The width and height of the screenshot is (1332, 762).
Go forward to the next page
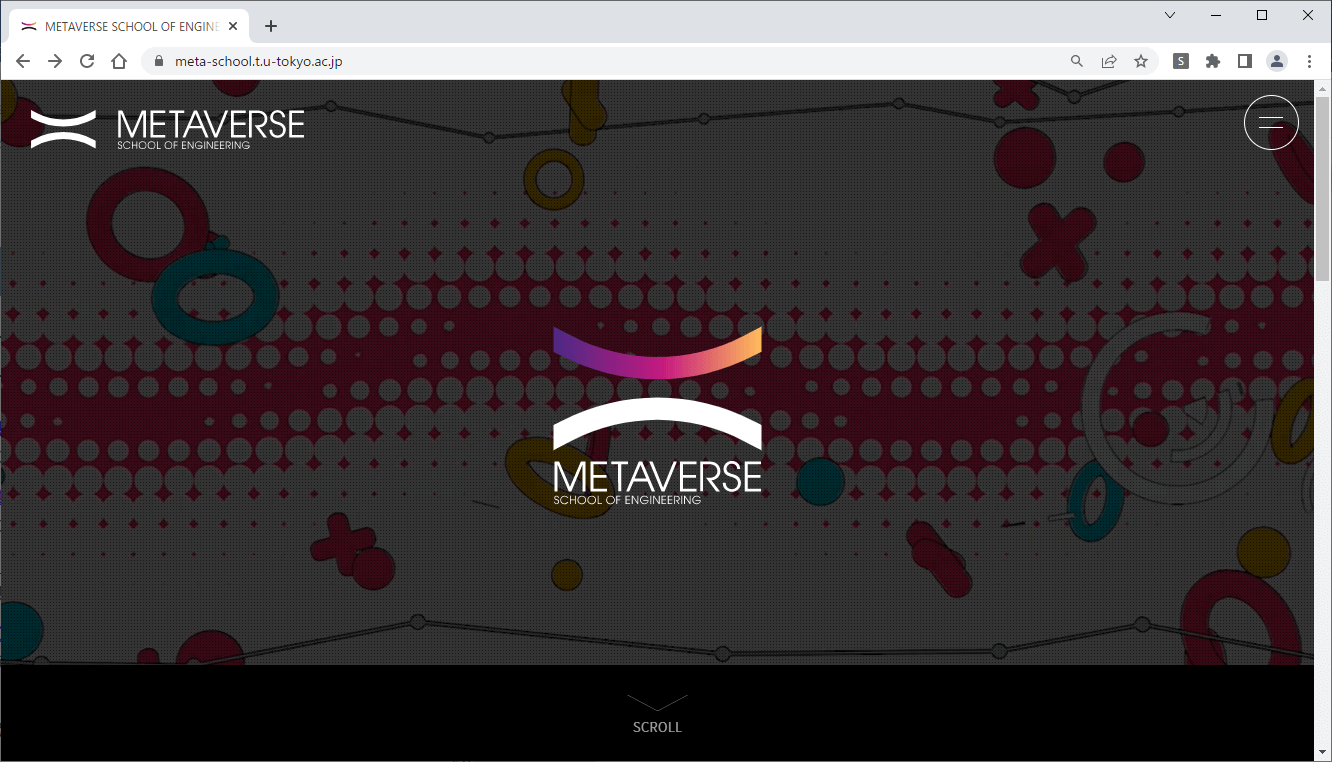tap(55, 61)
